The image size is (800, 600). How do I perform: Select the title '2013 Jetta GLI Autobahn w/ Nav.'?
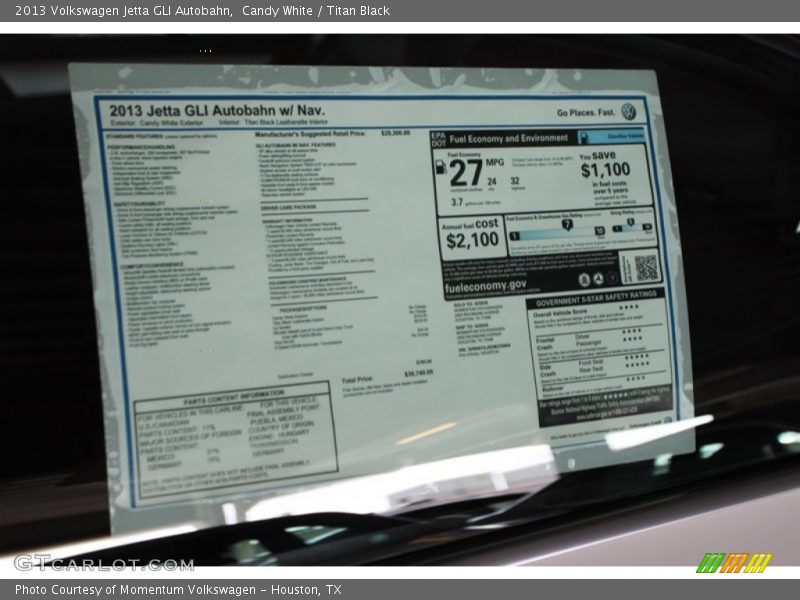(217, 110)
